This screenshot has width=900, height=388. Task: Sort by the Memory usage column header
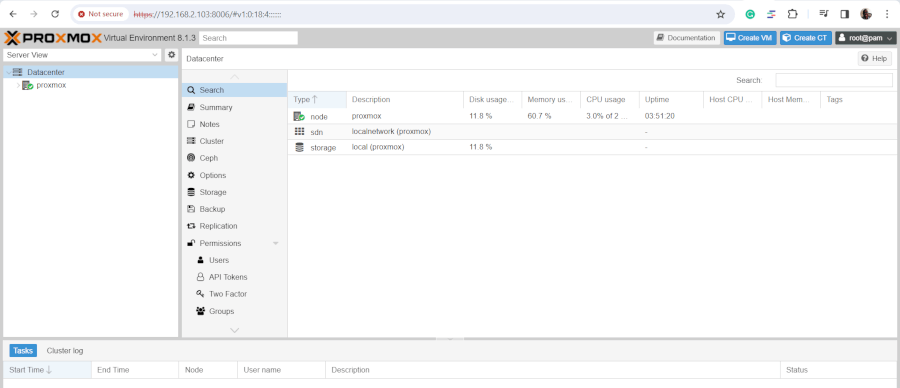tap(551, 99)
